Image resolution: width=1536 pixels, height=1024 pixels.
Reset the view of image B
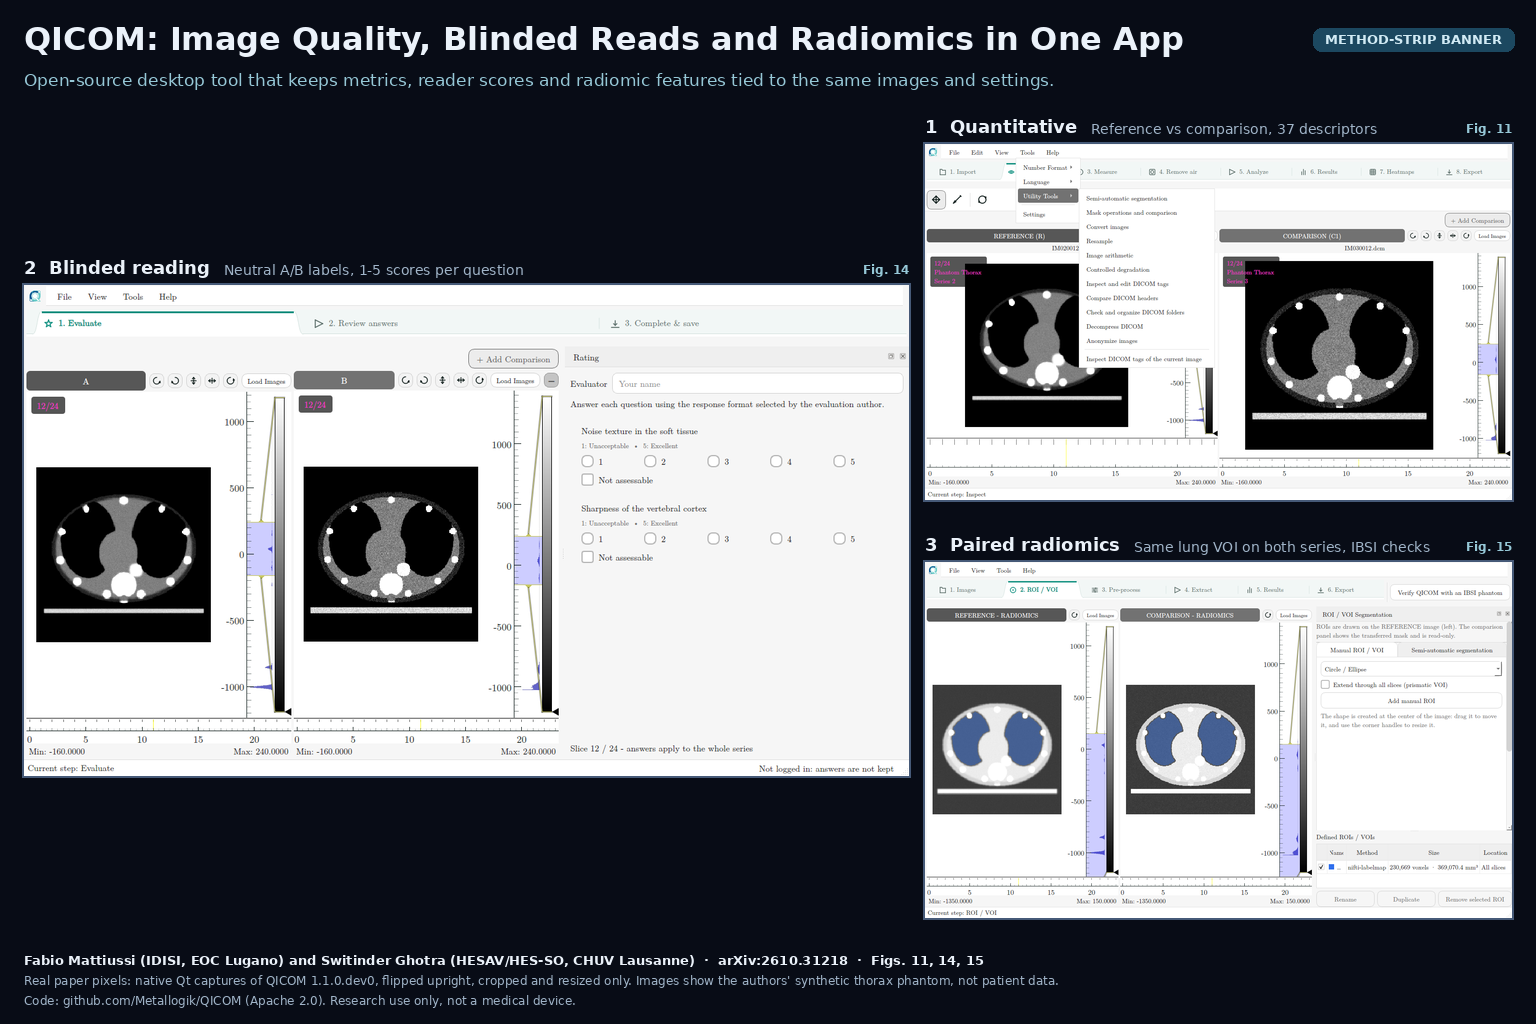[x=480, y=380]
